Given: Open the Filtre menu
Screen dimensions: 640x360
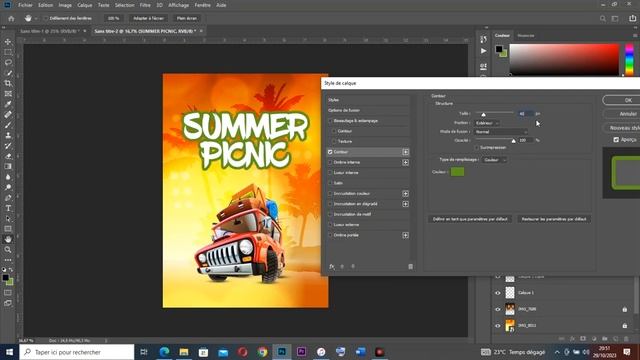Looking at the screenshot, I should tap(145, 5).
